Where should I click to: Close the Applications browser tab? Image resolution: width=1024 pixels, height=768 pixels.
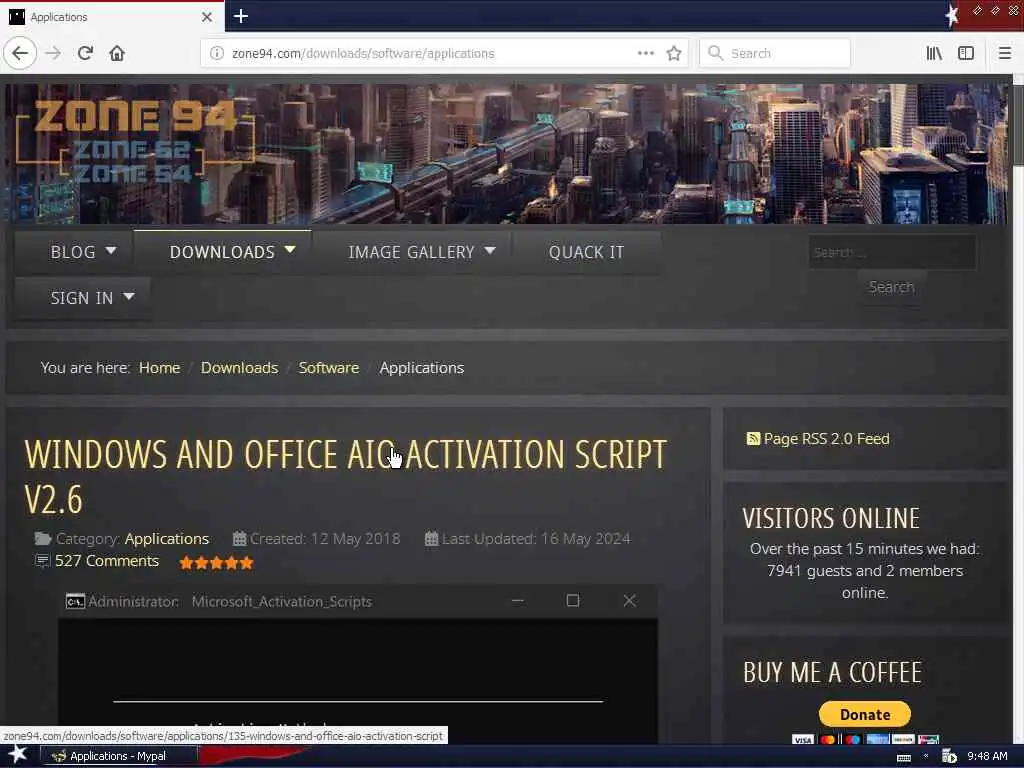point(206,17)
